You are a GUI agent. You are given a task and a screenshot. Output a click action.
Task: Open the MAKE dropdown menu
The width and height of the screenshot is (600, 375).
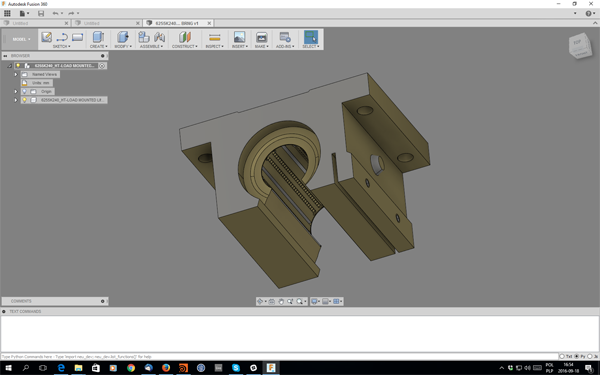point(262,46)
